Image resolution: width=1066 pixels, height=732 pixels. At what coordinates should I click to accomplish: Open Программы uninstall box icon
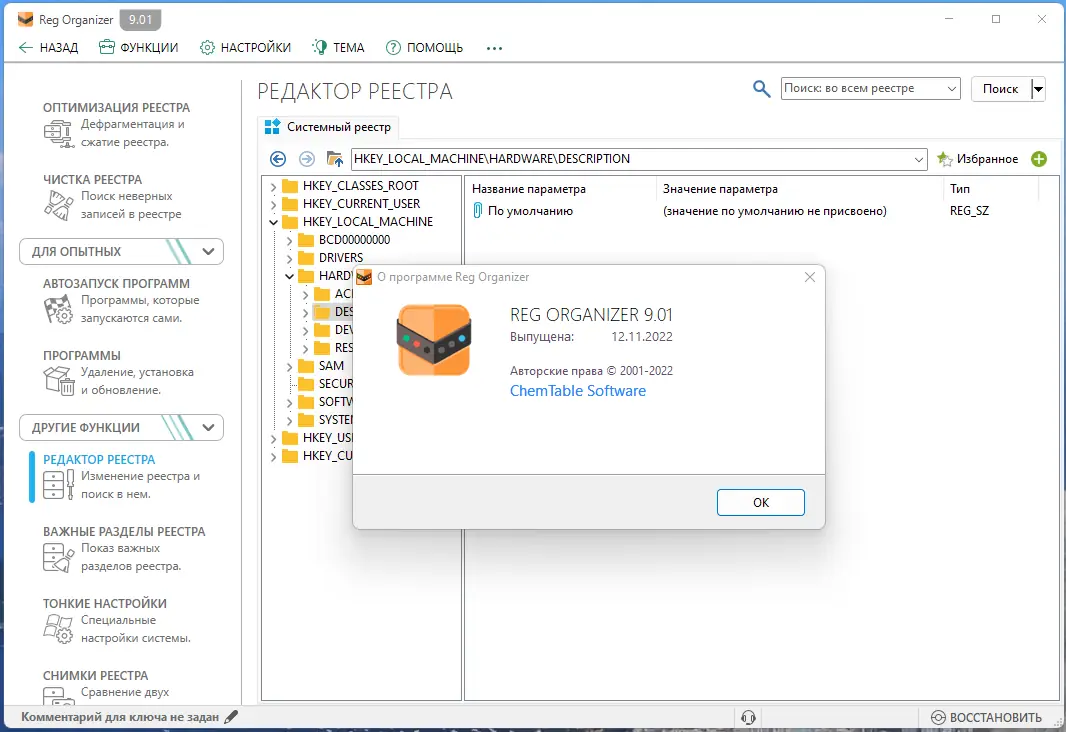tap(58, 381)
